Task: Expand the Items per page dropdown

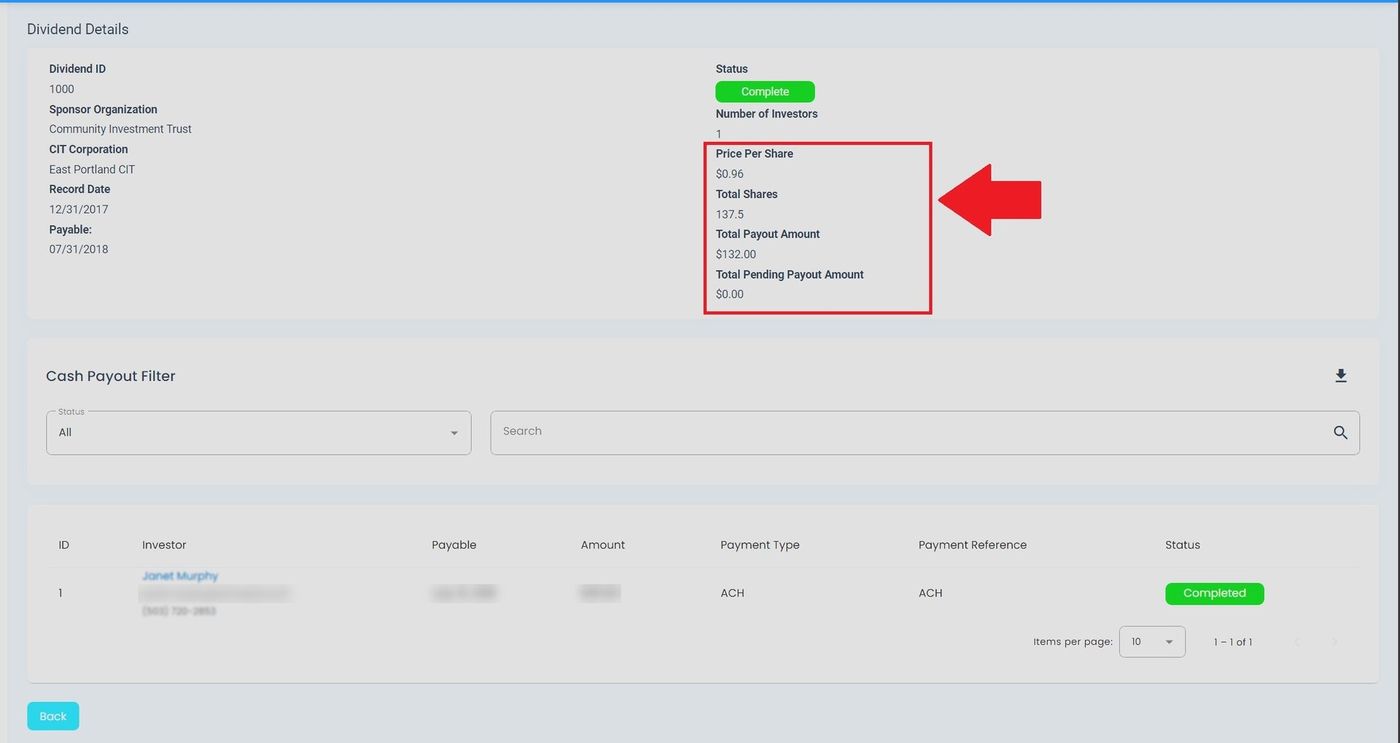Action: (1152, 642)
